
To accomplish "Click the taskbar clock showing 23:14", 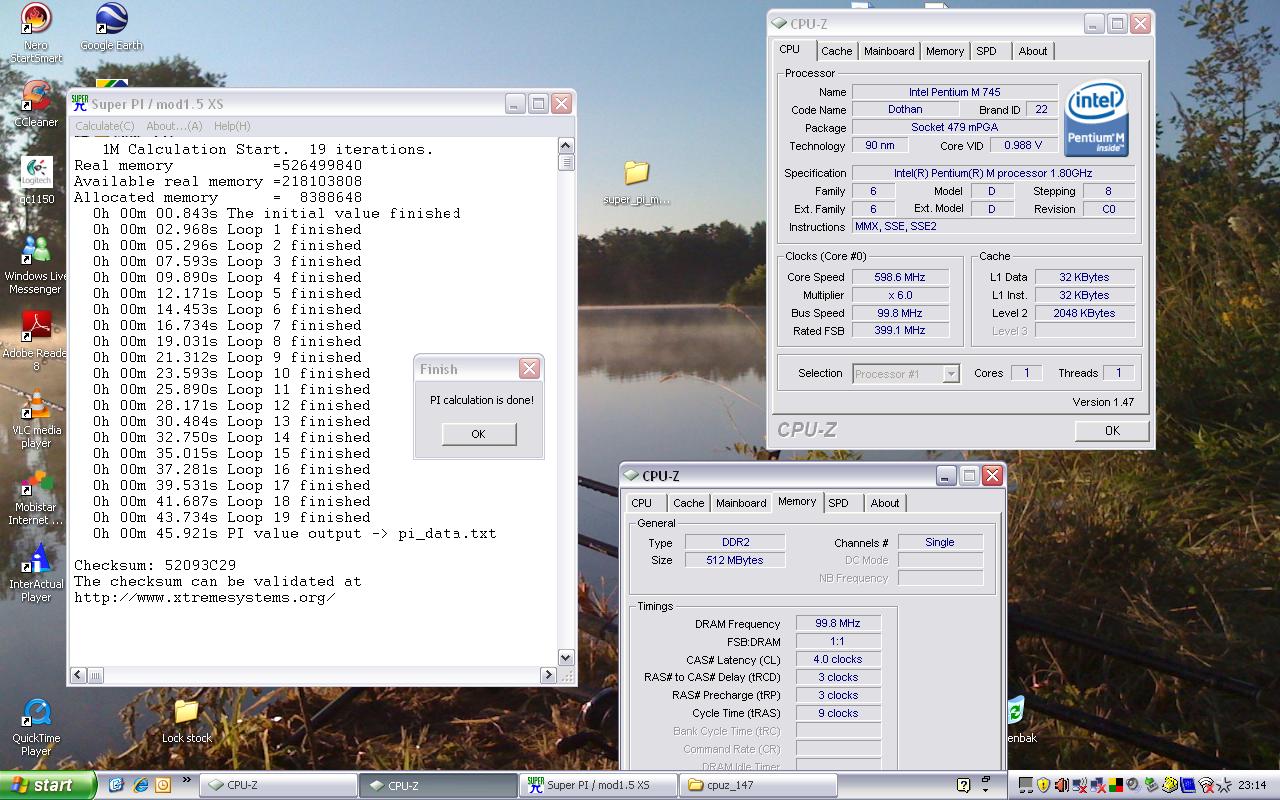I will tap(1252, 785).
